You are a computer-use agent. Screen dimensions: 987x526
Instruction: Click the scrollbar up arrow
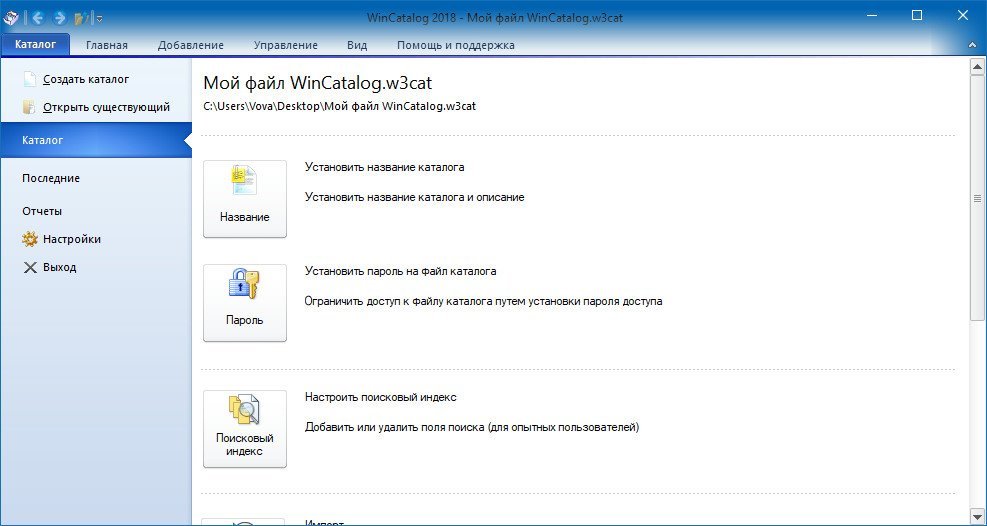tap(978, 66)
